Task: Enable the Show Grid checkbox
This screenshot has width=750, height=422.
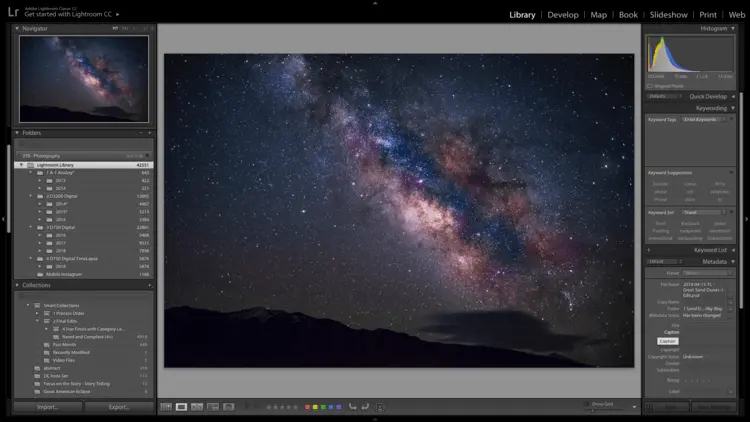Action: (x=586, y=404)
